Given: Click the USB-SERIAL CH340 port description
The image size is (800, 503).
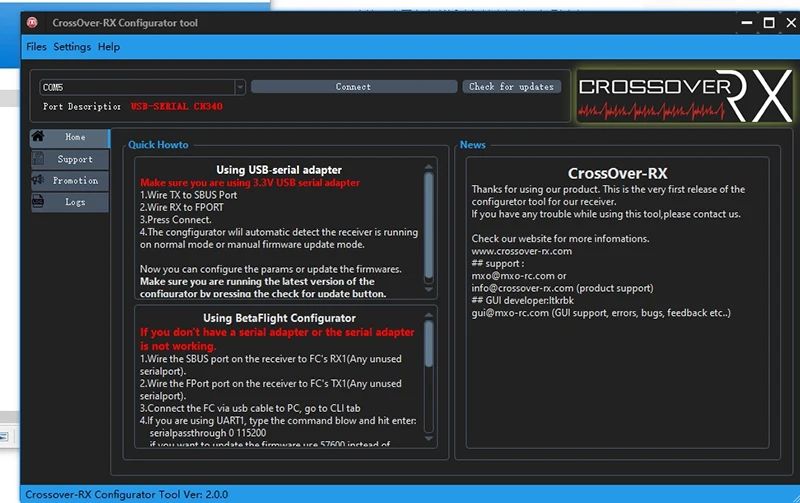Looking at the screenshot, I should 177,107.
